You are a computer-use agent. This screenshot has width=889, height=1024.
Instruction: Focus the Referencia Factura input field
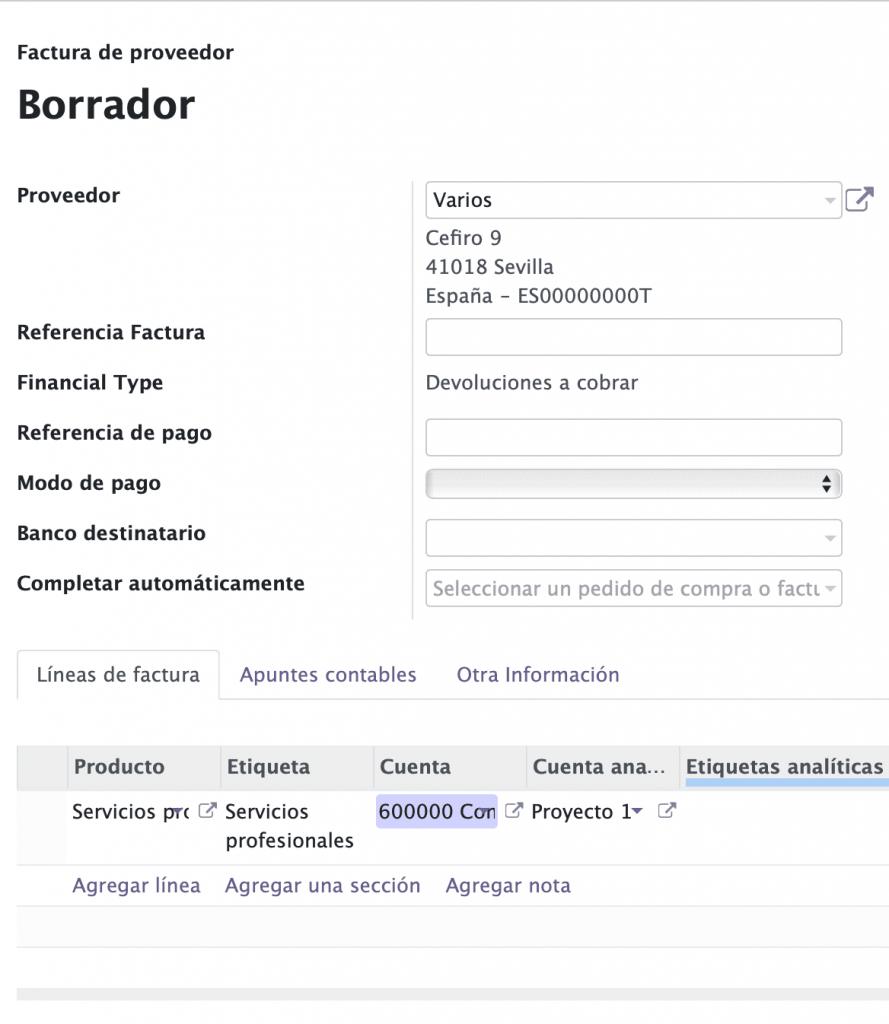click(634, 337)
